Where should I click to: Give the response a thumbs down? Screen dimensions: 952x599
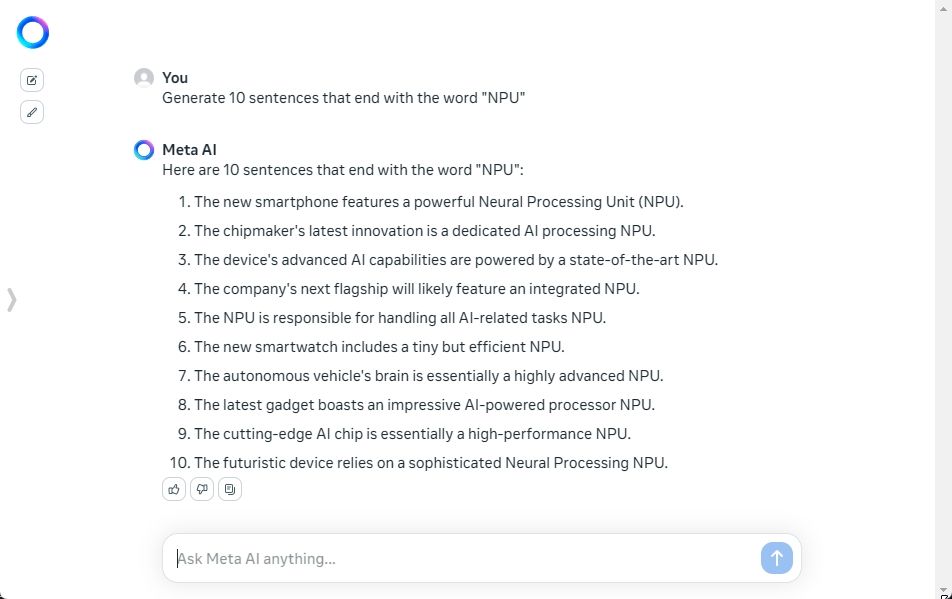pyautogui.click(x=202, y=489)
